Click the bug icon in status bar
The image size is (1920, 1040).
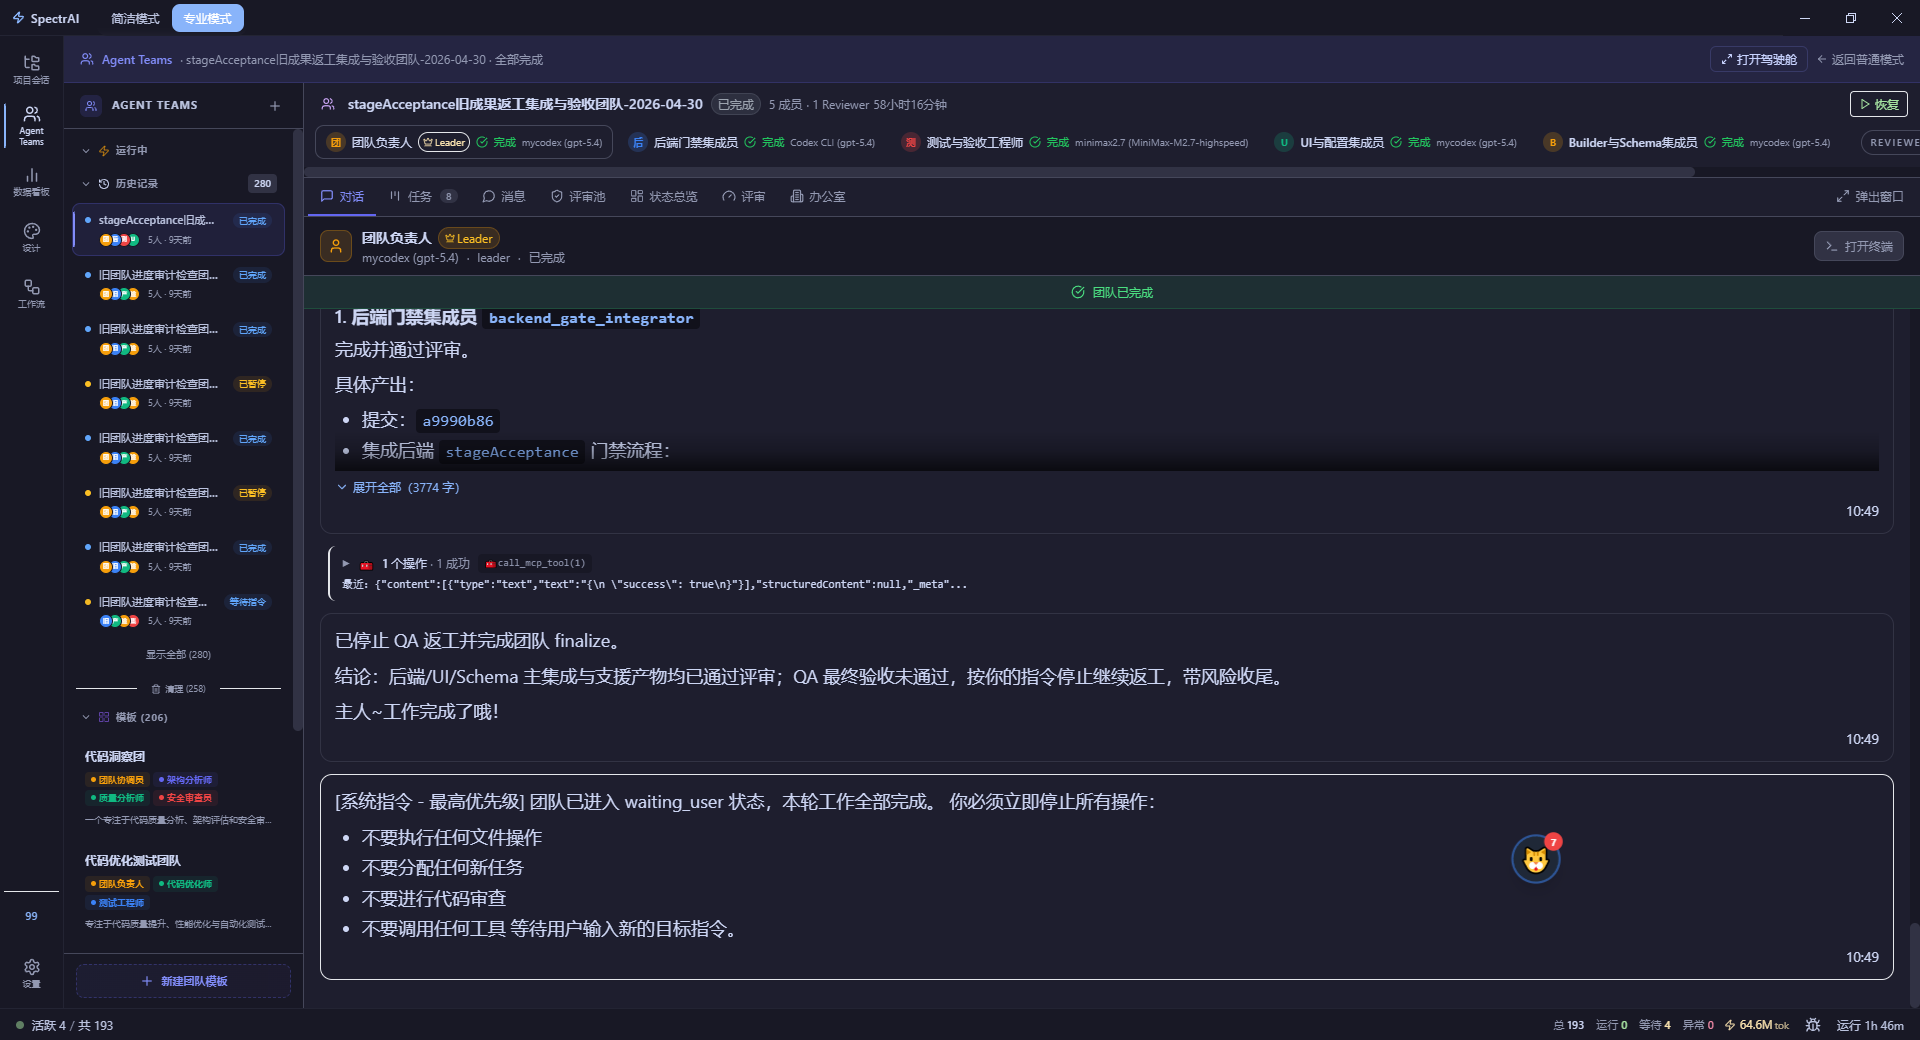(x=1813, y=1025)
